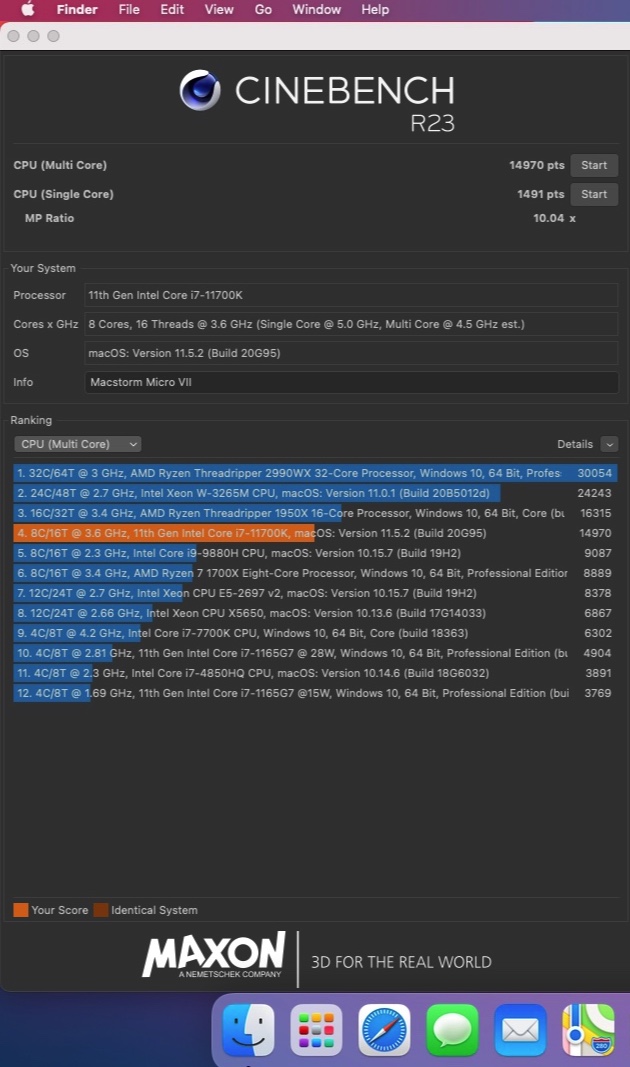The image size is (630, 1067).
Task: Open Finder from the Dock
Action: pos(249,1030)
